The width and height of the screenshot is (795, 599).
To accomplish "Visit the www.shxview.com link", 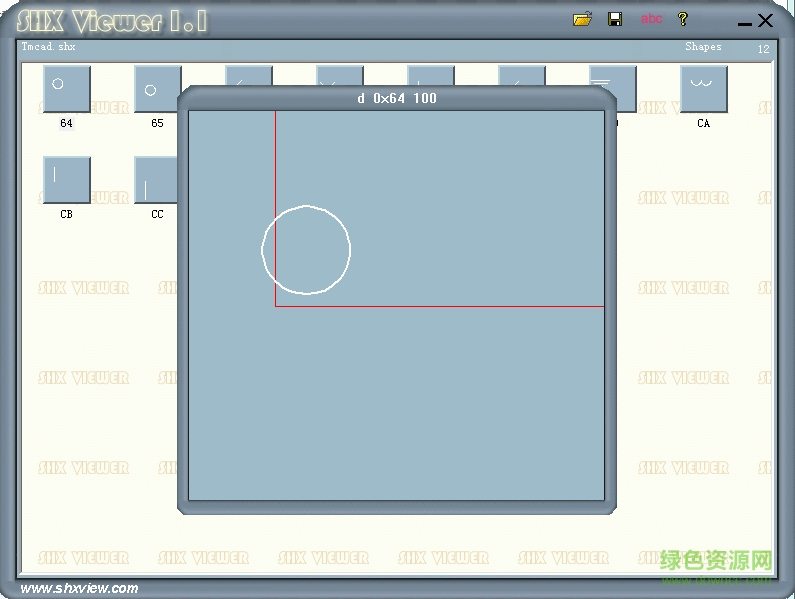I will (x=79, y=588).
